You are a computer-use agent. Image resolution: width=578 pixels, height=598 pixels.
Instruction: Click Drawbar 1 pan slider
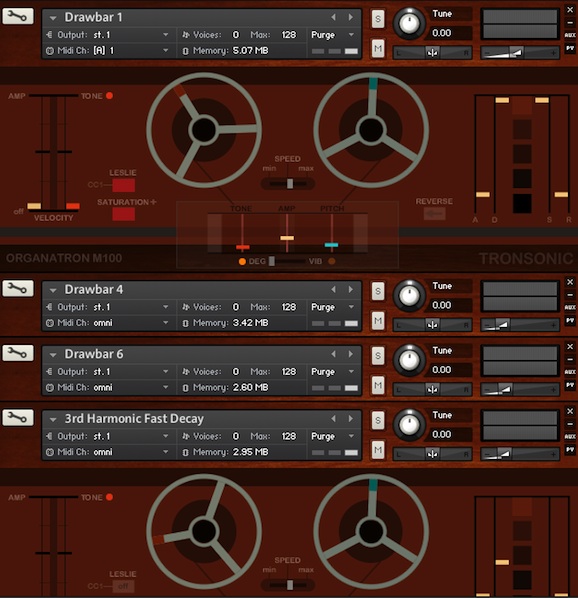[x=432, y=53]
